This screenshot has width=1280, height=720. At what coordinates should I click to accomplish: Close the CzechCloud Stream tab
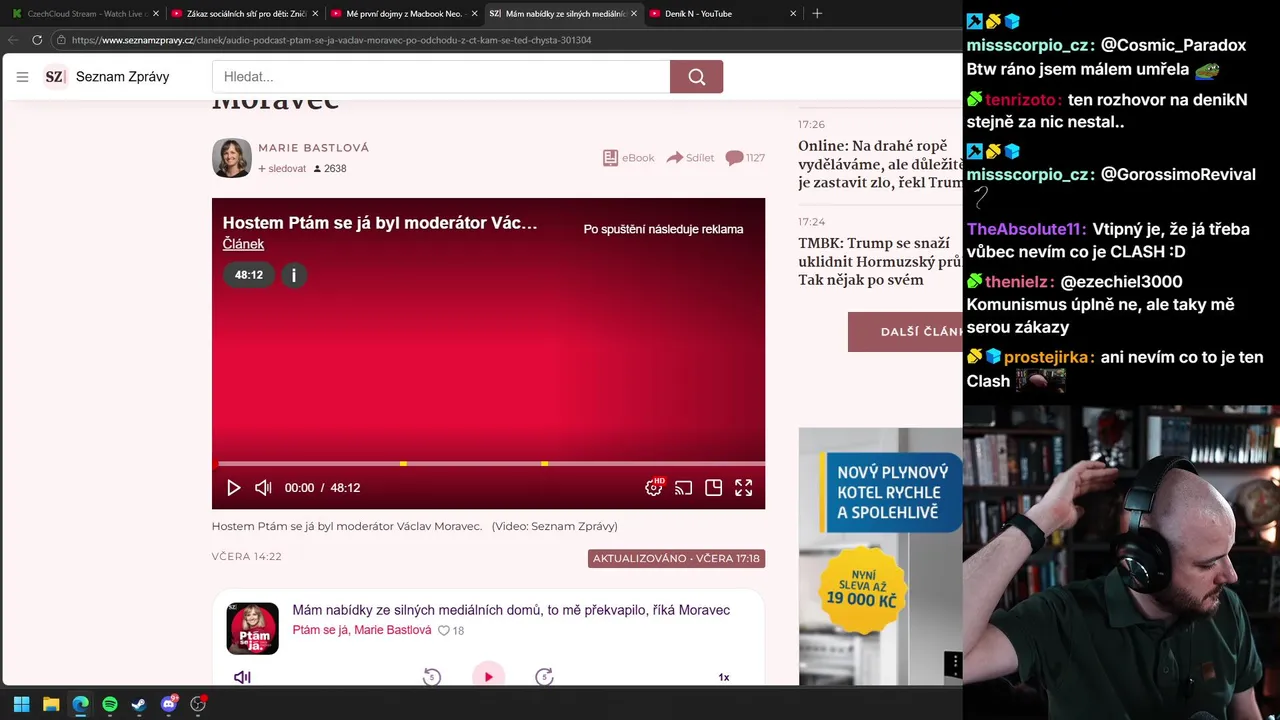pos(155,14)
